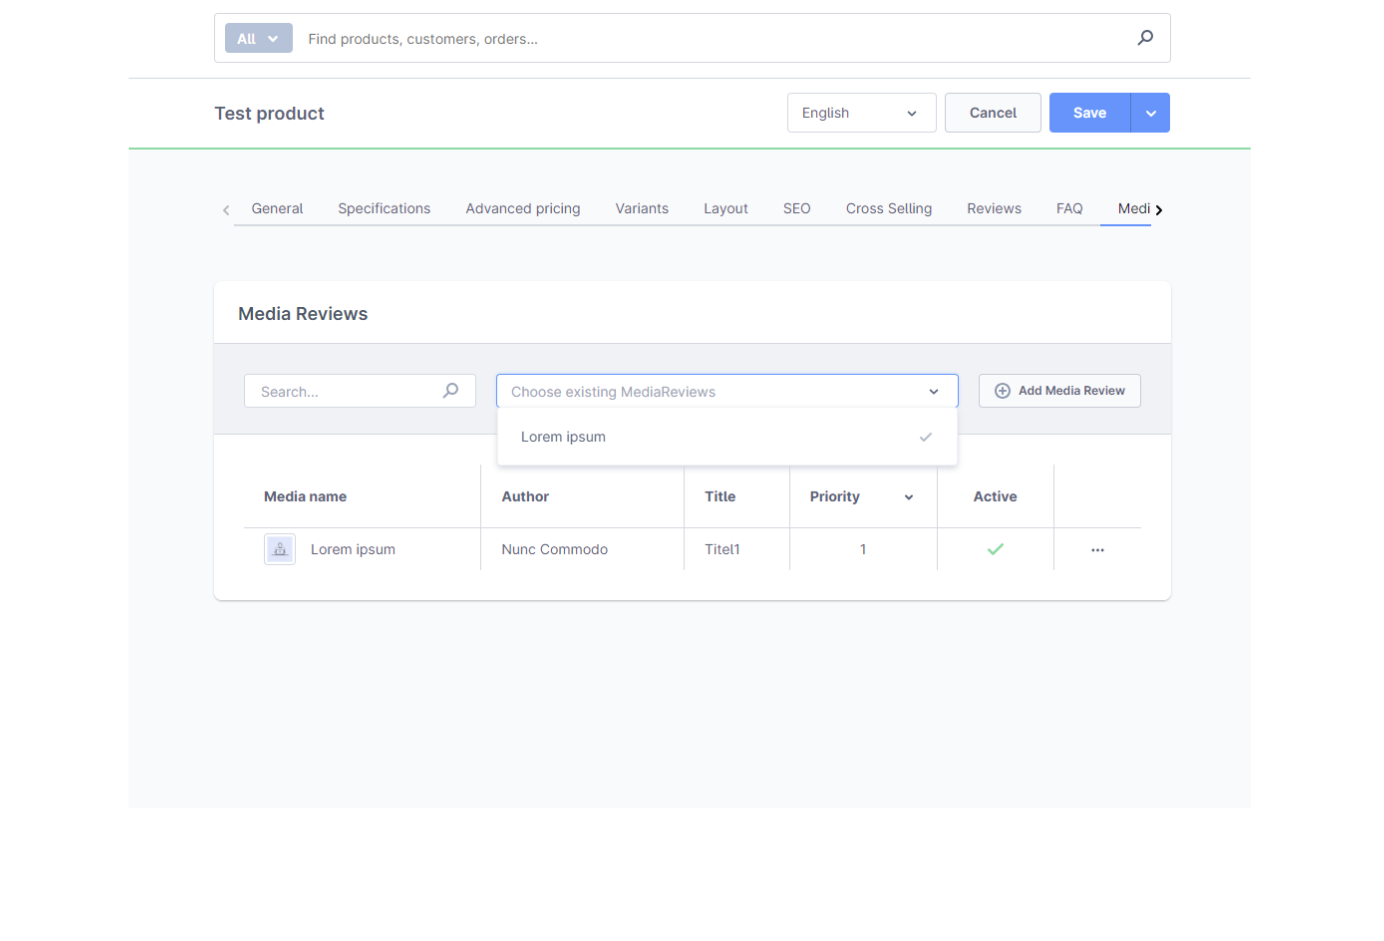This screenshot has width=1384, height=941.
Task: Open the FAQ tab
Action: 1069,209
